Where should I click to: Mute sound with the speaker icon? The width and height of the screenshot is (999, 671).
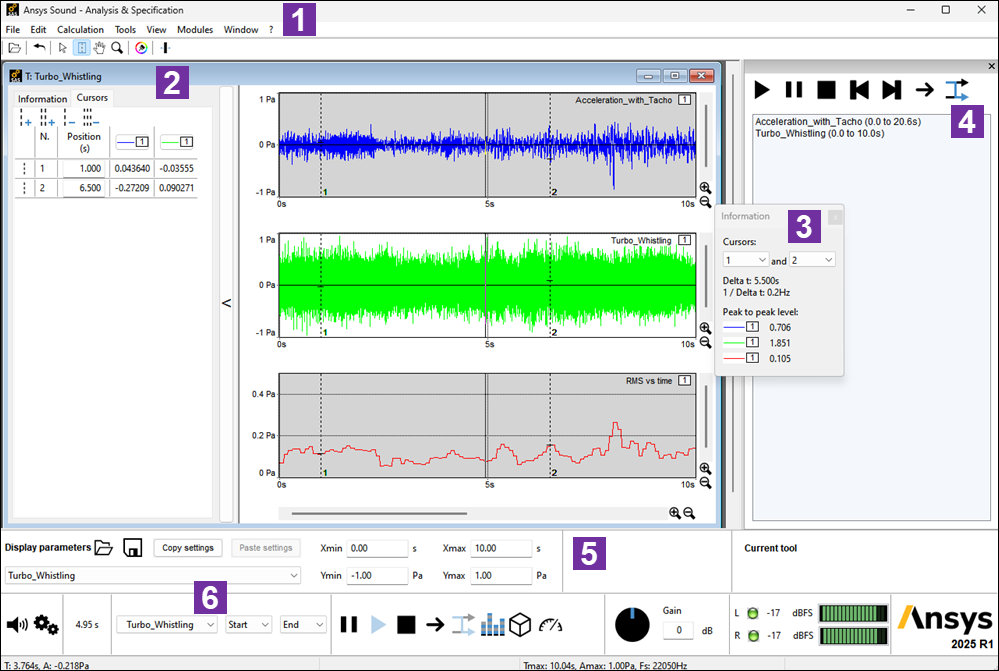point(17,625)
